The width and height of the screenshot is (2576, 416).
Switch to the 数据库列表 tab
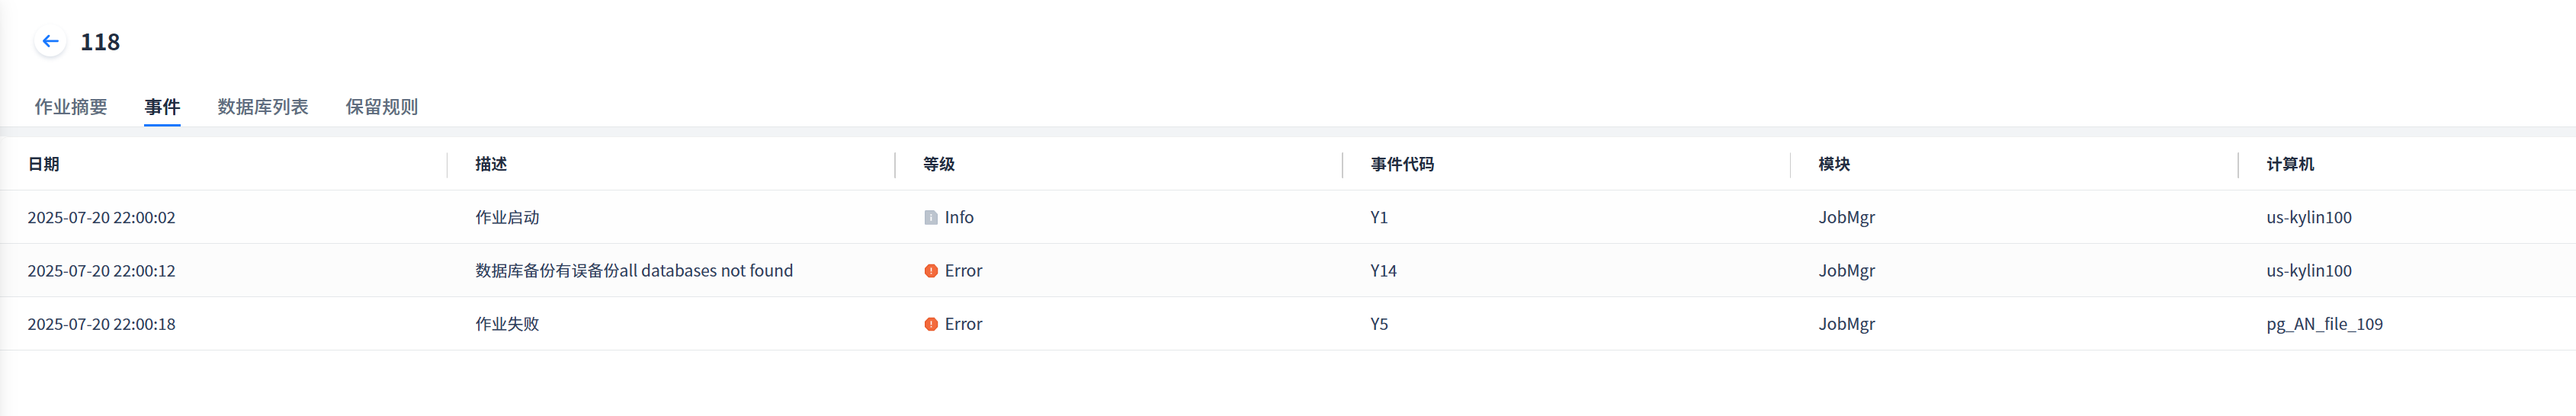click(263, 107)
